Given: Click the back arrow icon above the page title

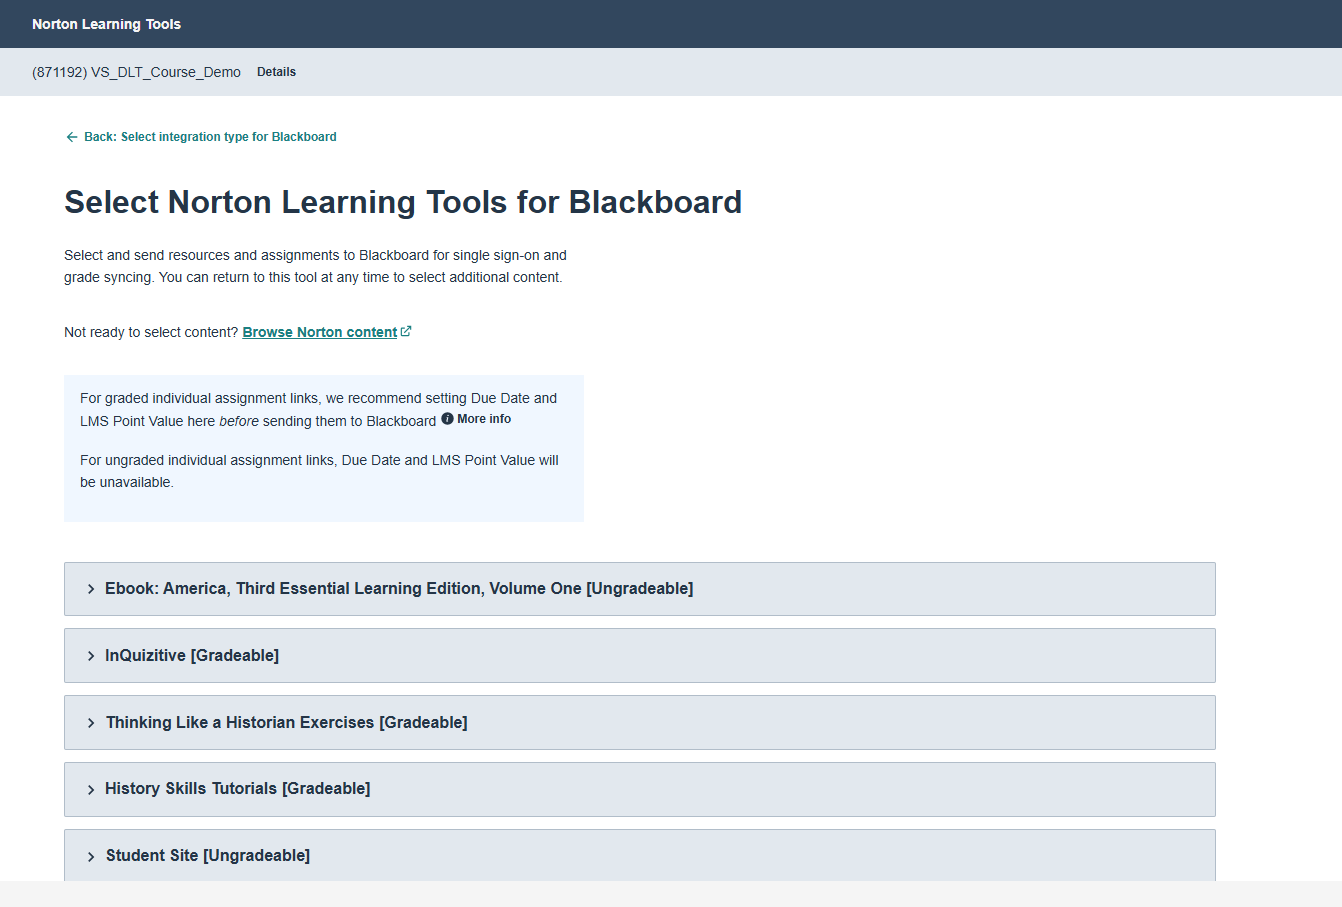Looking at the screenshot, I should [70, 136].
